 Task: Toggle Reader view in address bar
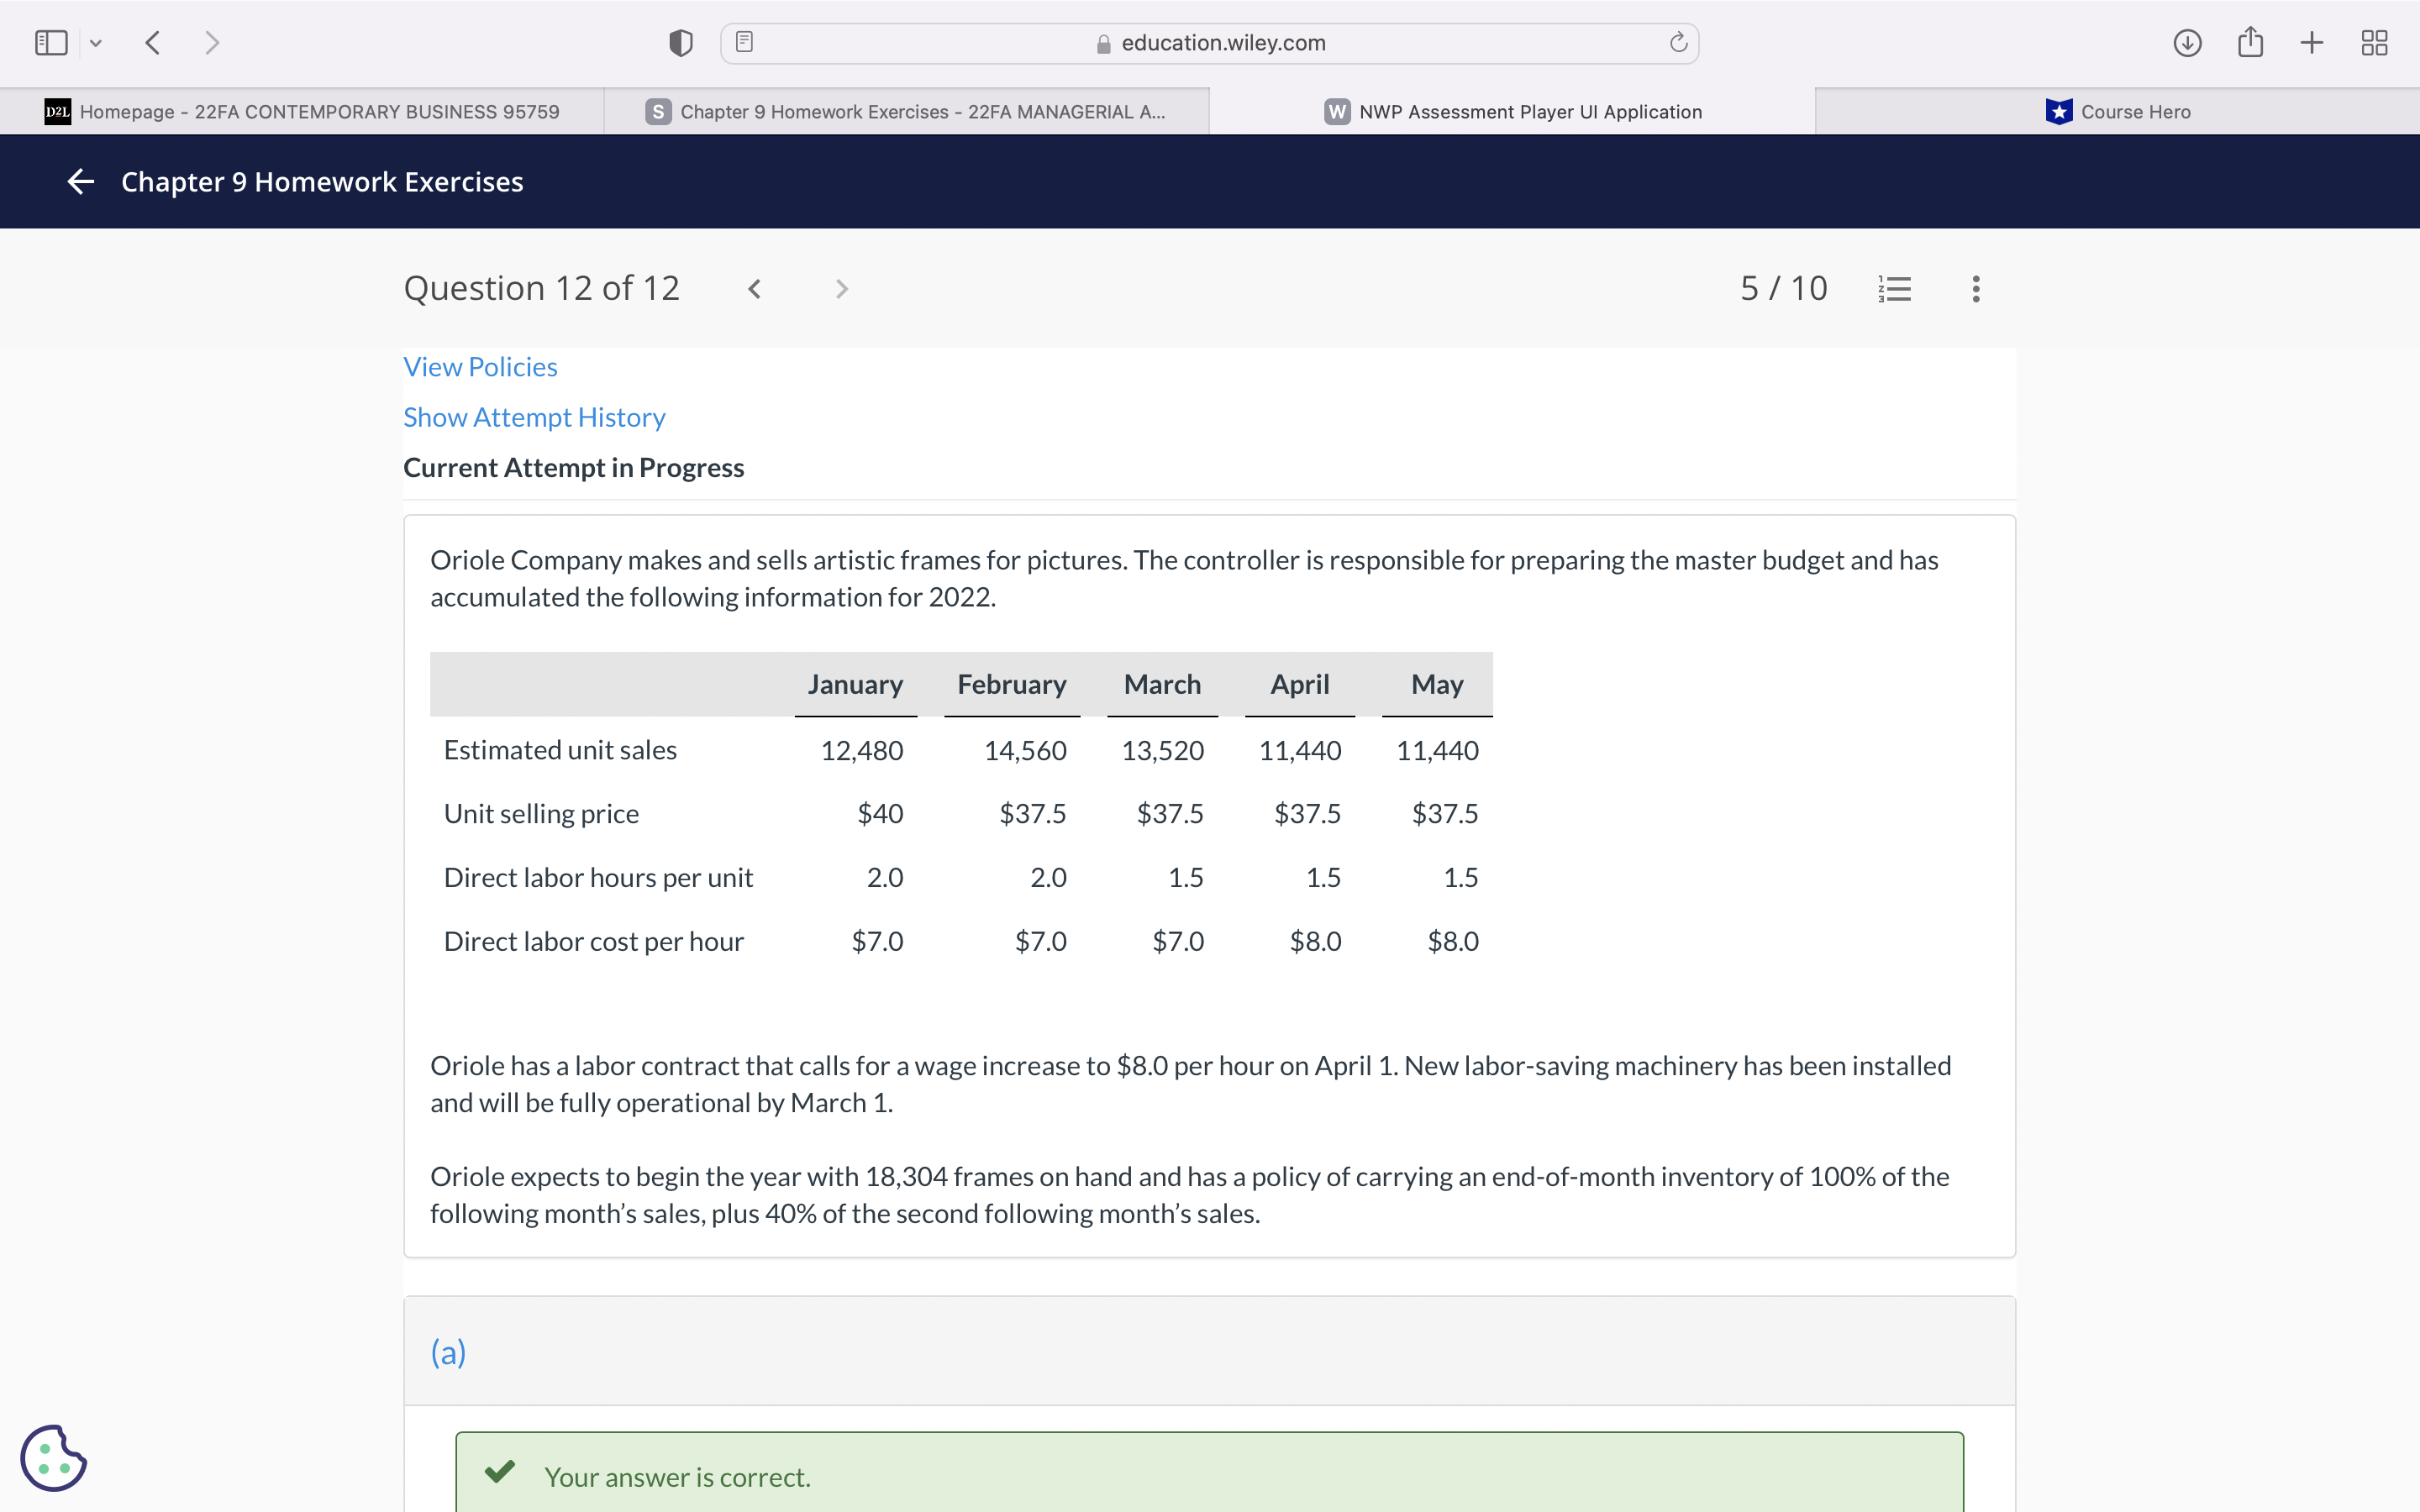point(744,43)
